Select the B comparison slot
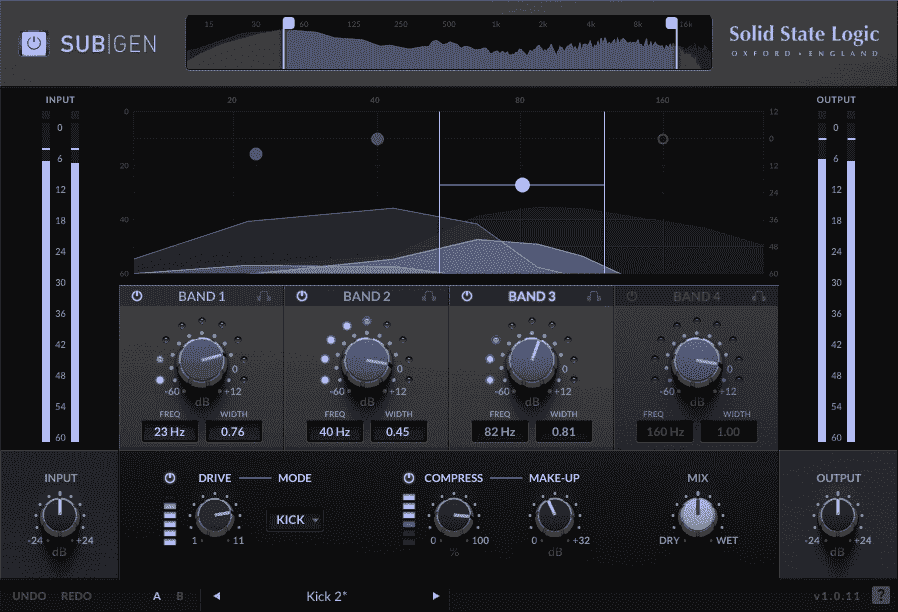 click(x=179, y=595)
